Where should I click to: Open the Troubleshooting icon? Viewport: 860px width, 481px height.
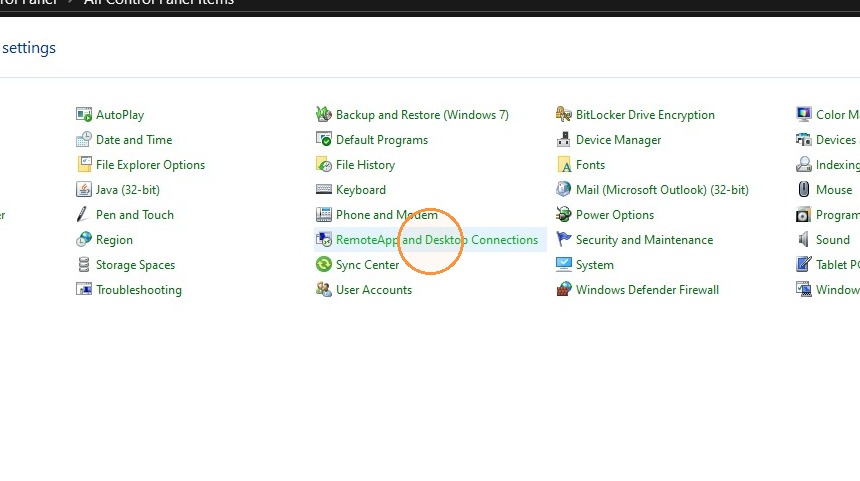pos(84,290)
